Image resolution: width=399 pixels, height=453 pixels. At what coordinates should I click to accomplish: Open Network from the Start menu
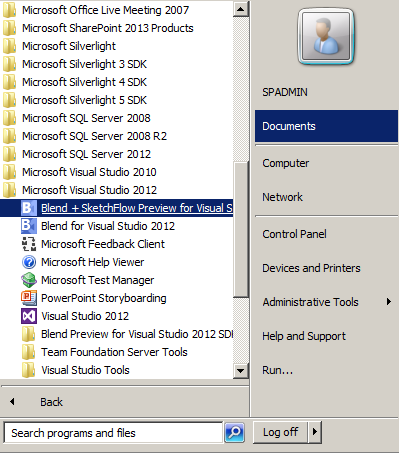pos(326,197)
